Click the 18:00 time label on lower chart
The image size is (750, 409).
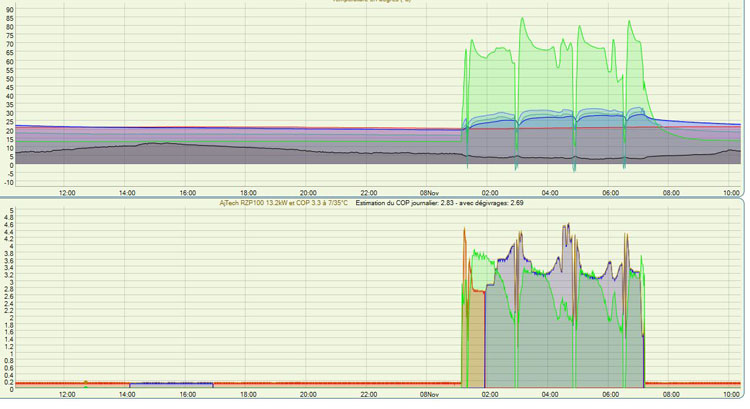(248, 395)
